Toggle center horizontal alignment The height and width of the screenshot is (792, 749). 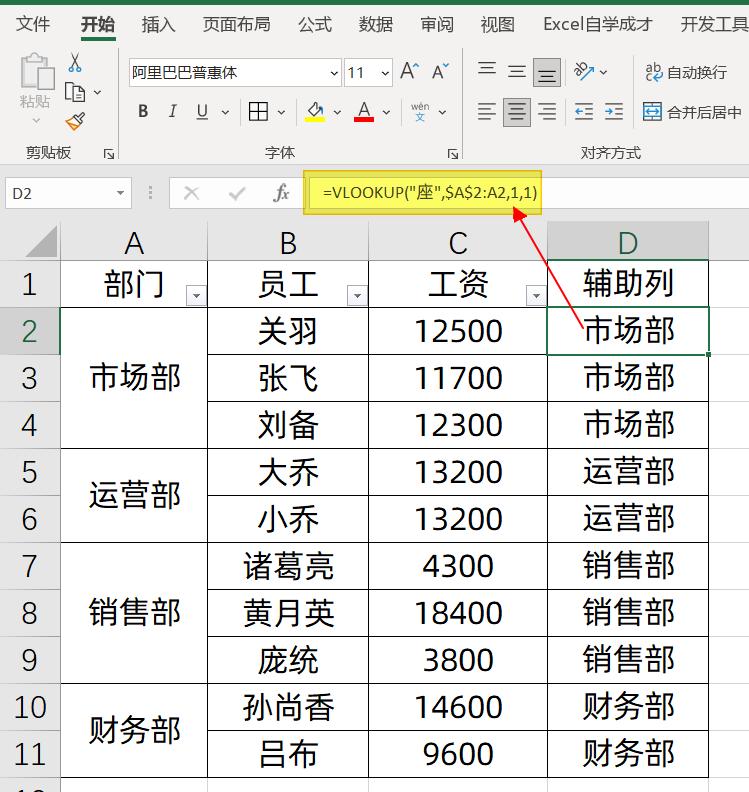click(517, 112)
